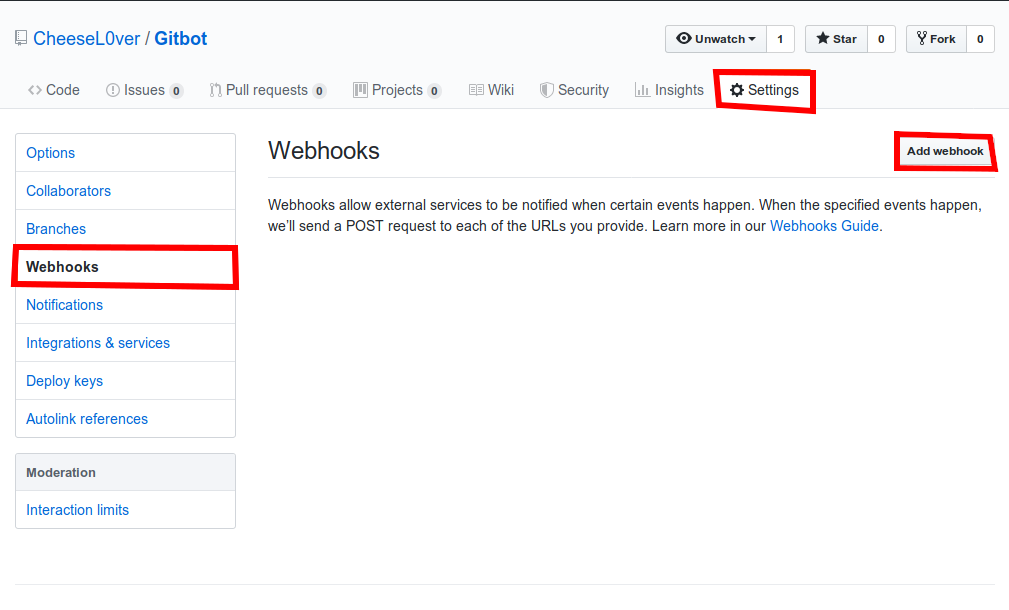
Task: Open the Settings tab
Action: [764, 90]
